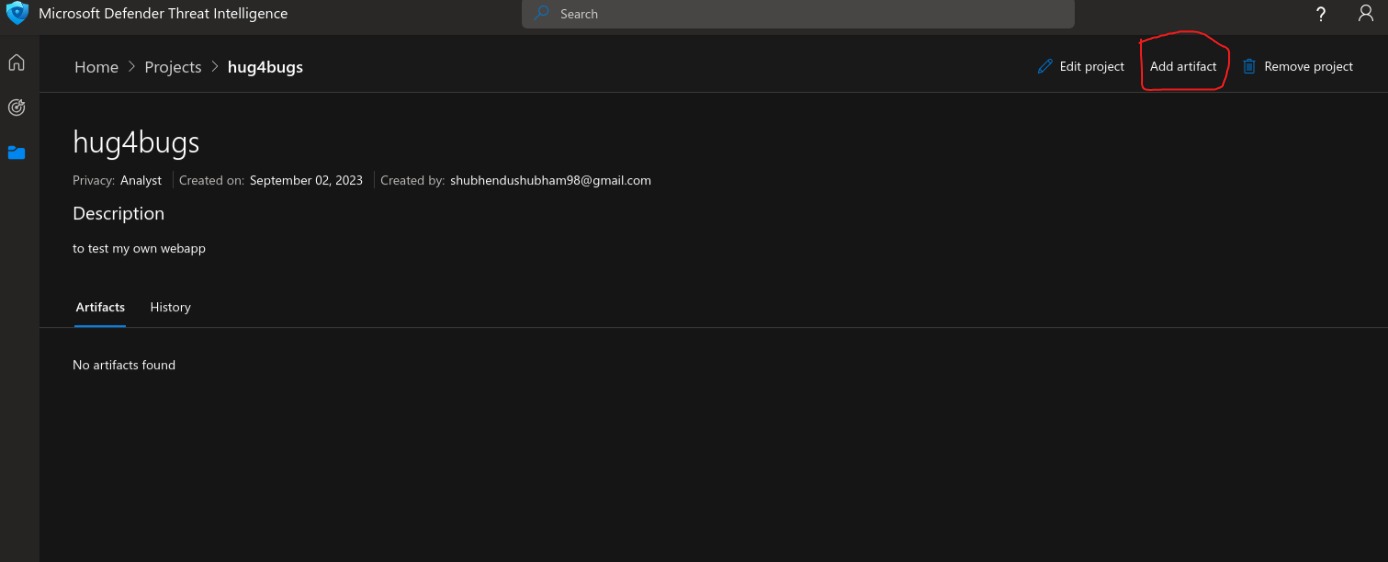Click the creator email shubhendushubham98@gmail.com
Viewport: 1388px width, 562px height.
(550, 181)
